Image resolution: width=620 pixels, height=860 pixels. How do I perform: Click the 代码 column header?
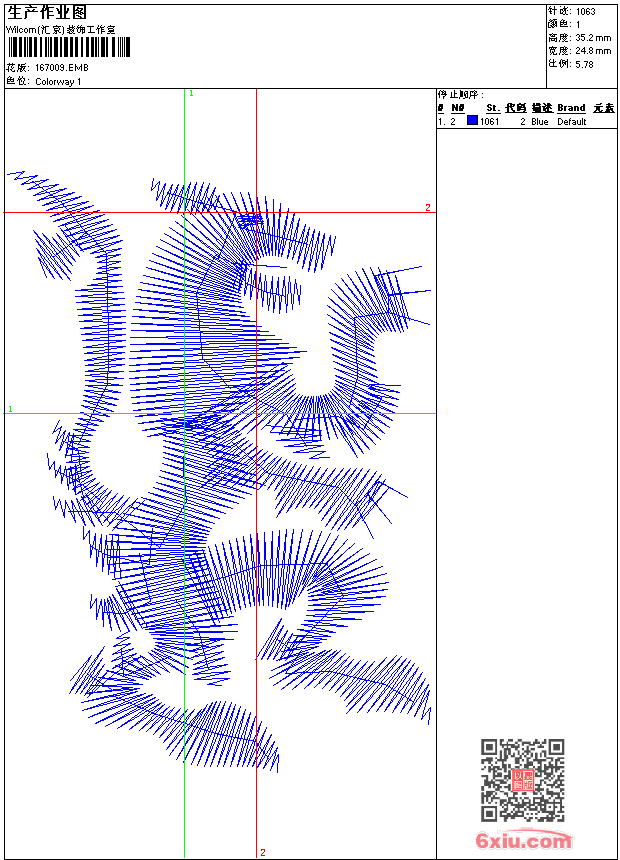point(515,108)
